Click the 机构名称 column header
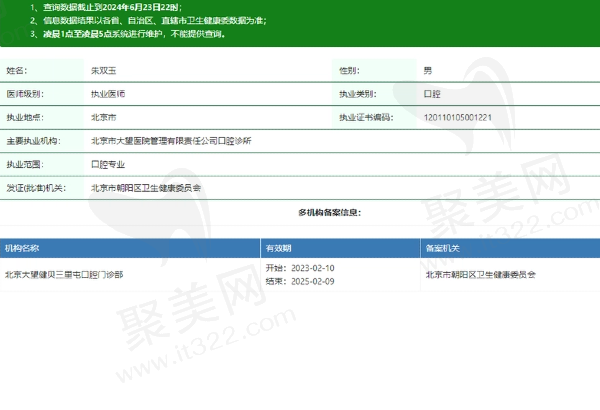Viewport: 600px width, 410px height. tap(22, 248)
